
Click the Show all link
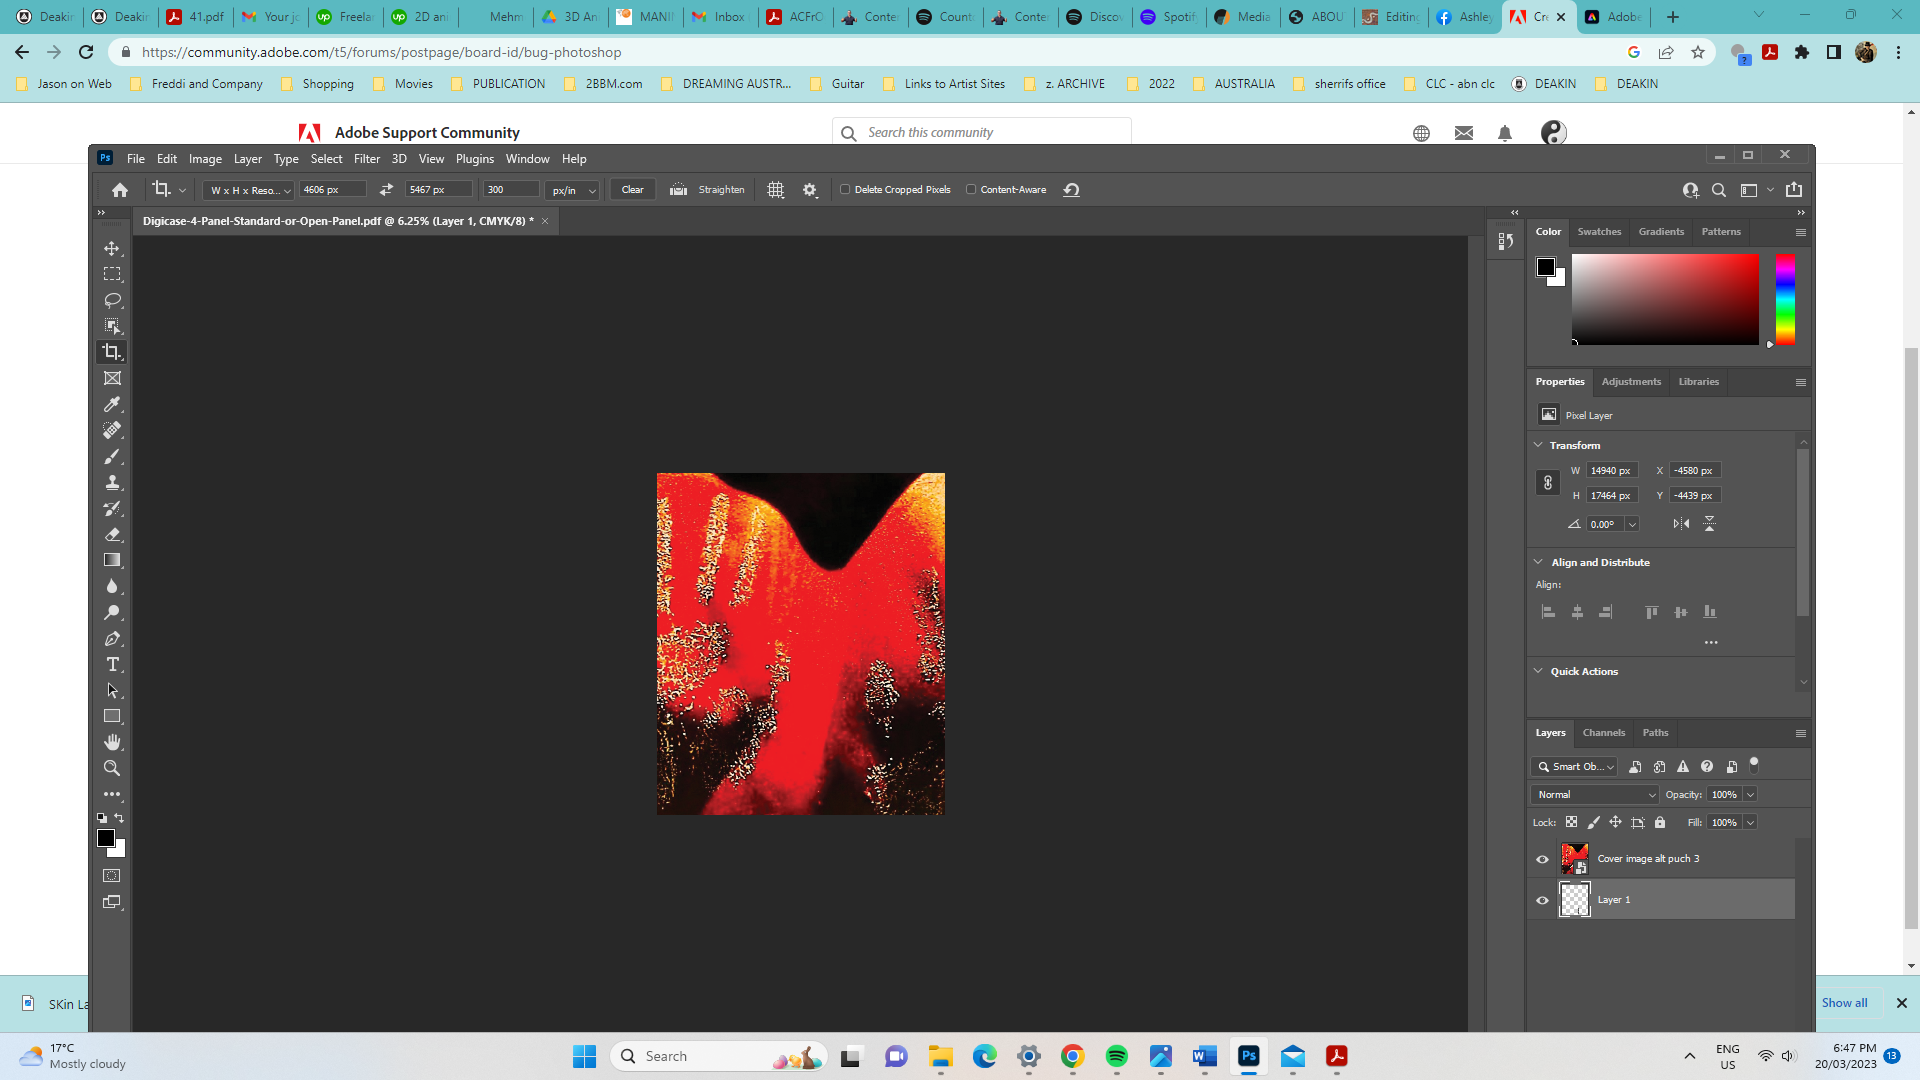(1845, 1002)
